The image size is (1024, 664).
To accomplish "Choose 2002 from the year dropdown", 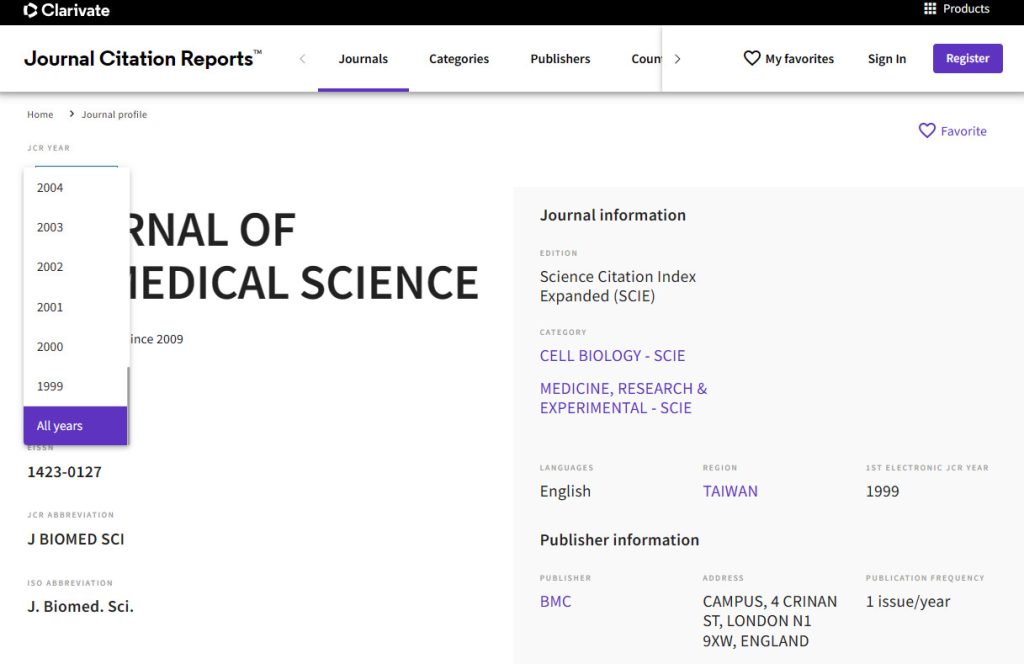I will (x=75, y=267).
